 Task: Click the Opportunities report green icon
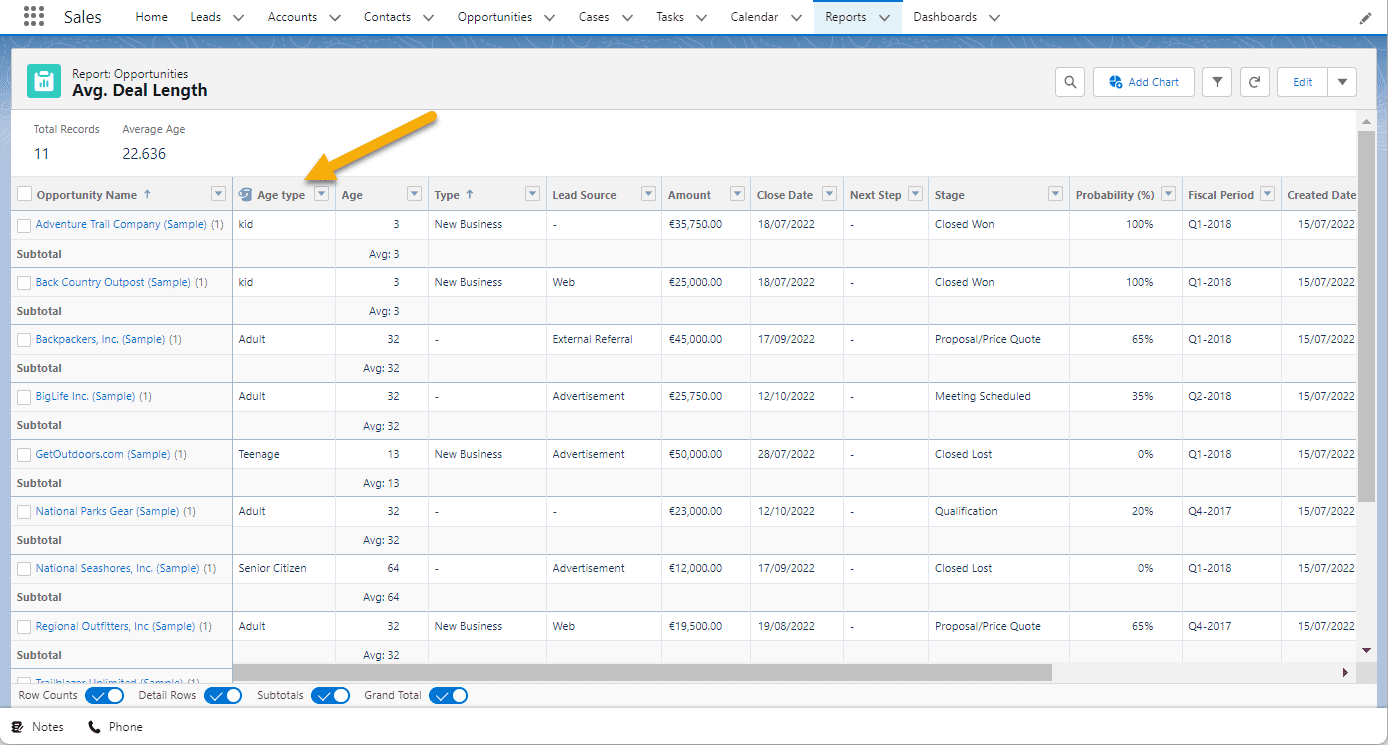[43, 80]
